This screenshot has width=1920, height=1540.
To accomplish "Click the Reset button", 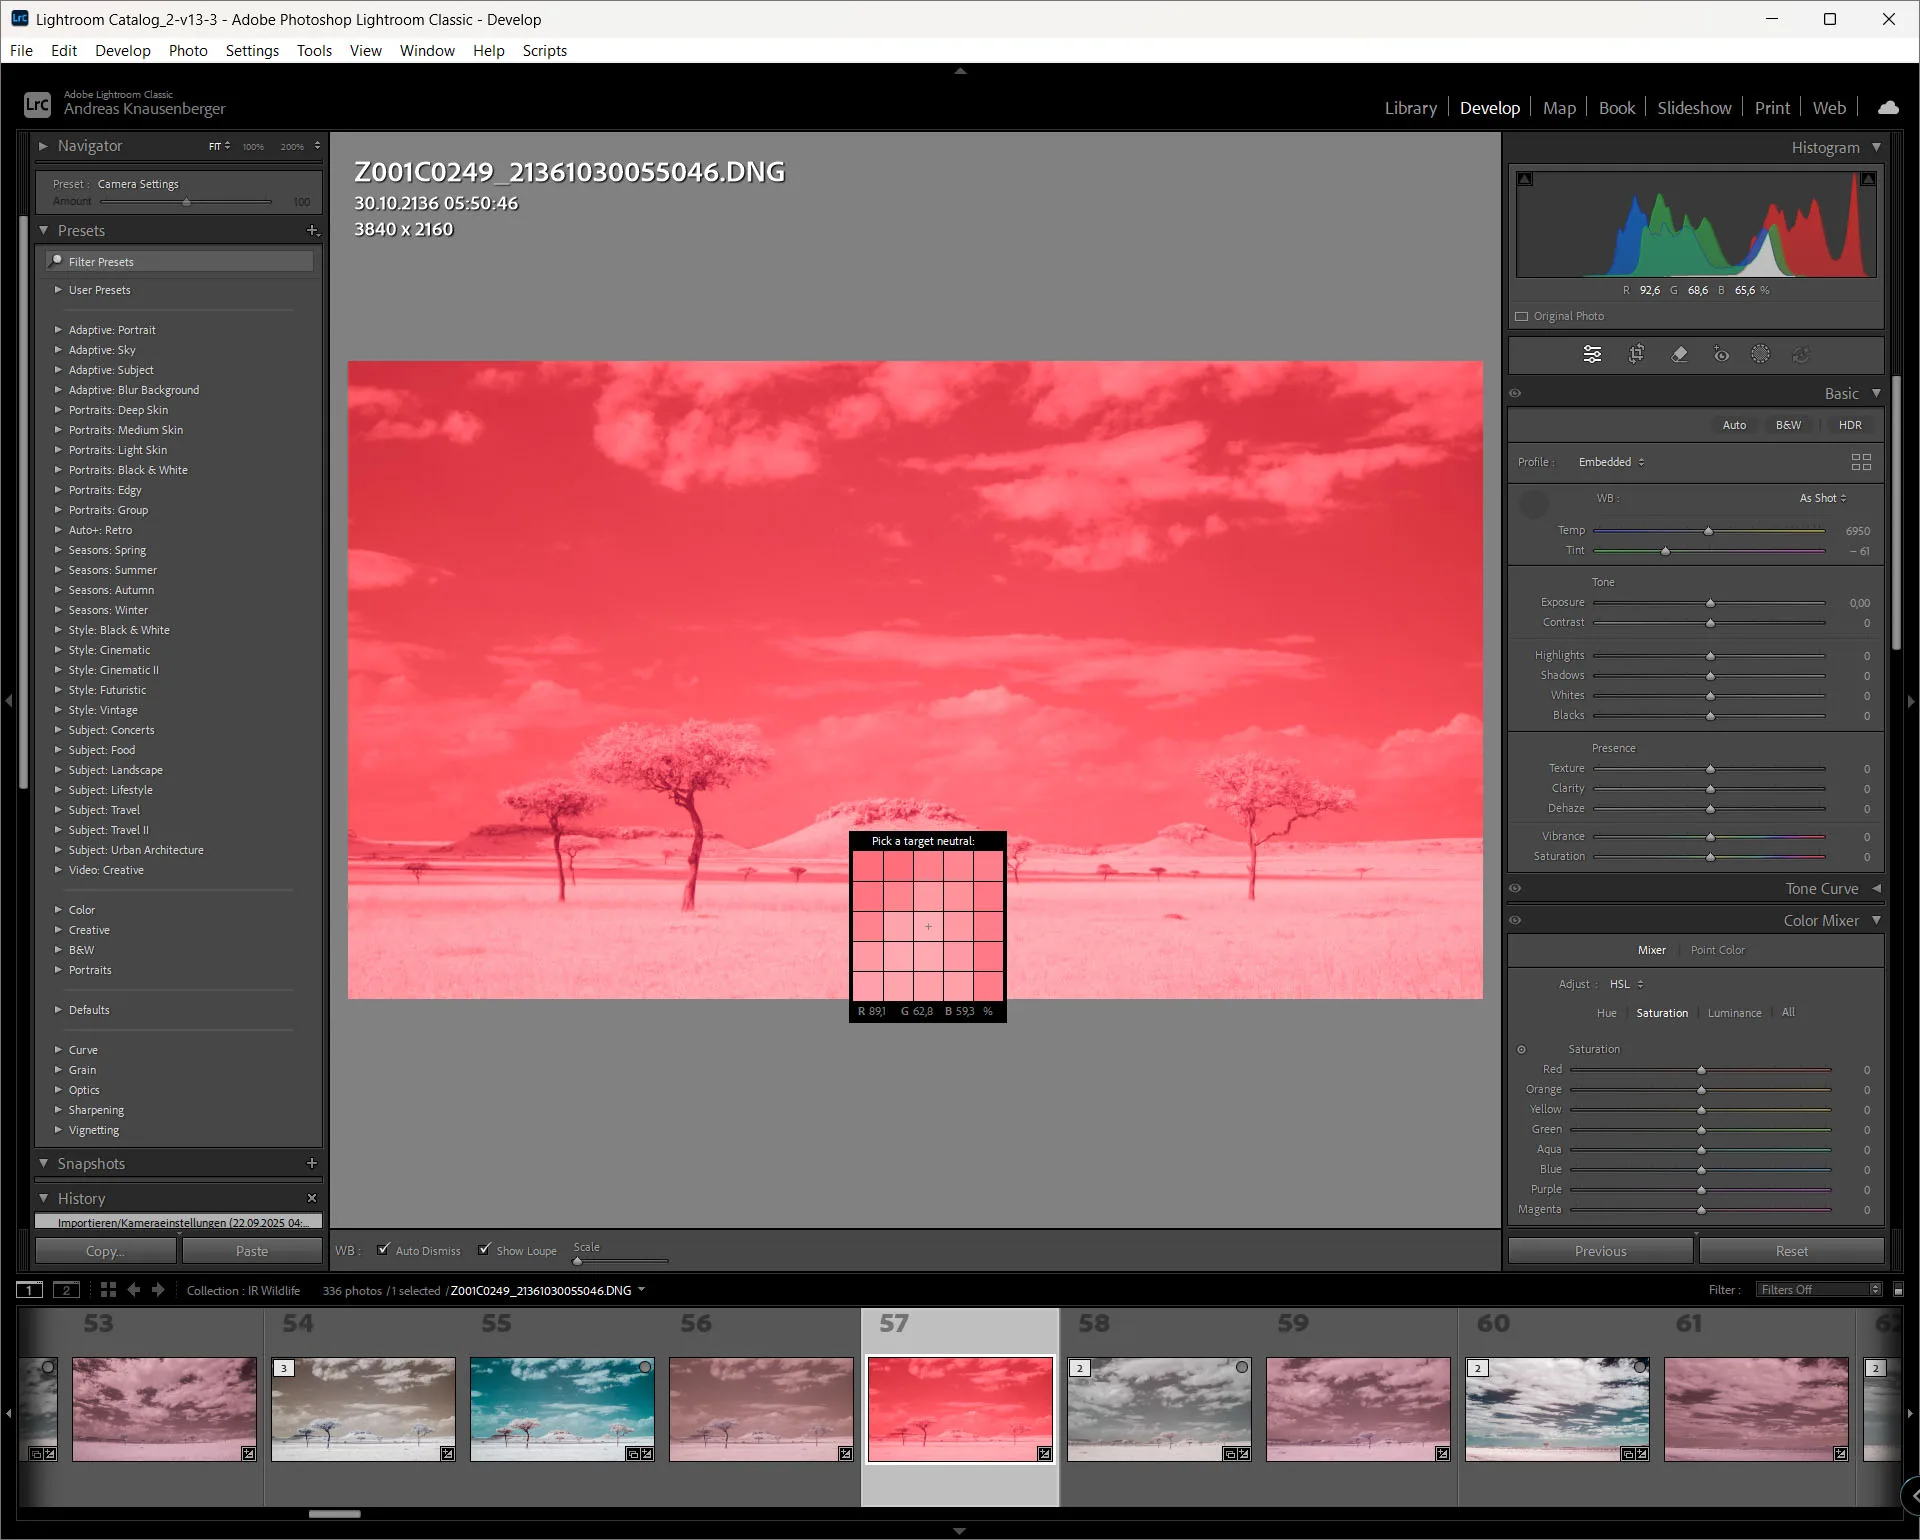I will click(1790, 1251).
